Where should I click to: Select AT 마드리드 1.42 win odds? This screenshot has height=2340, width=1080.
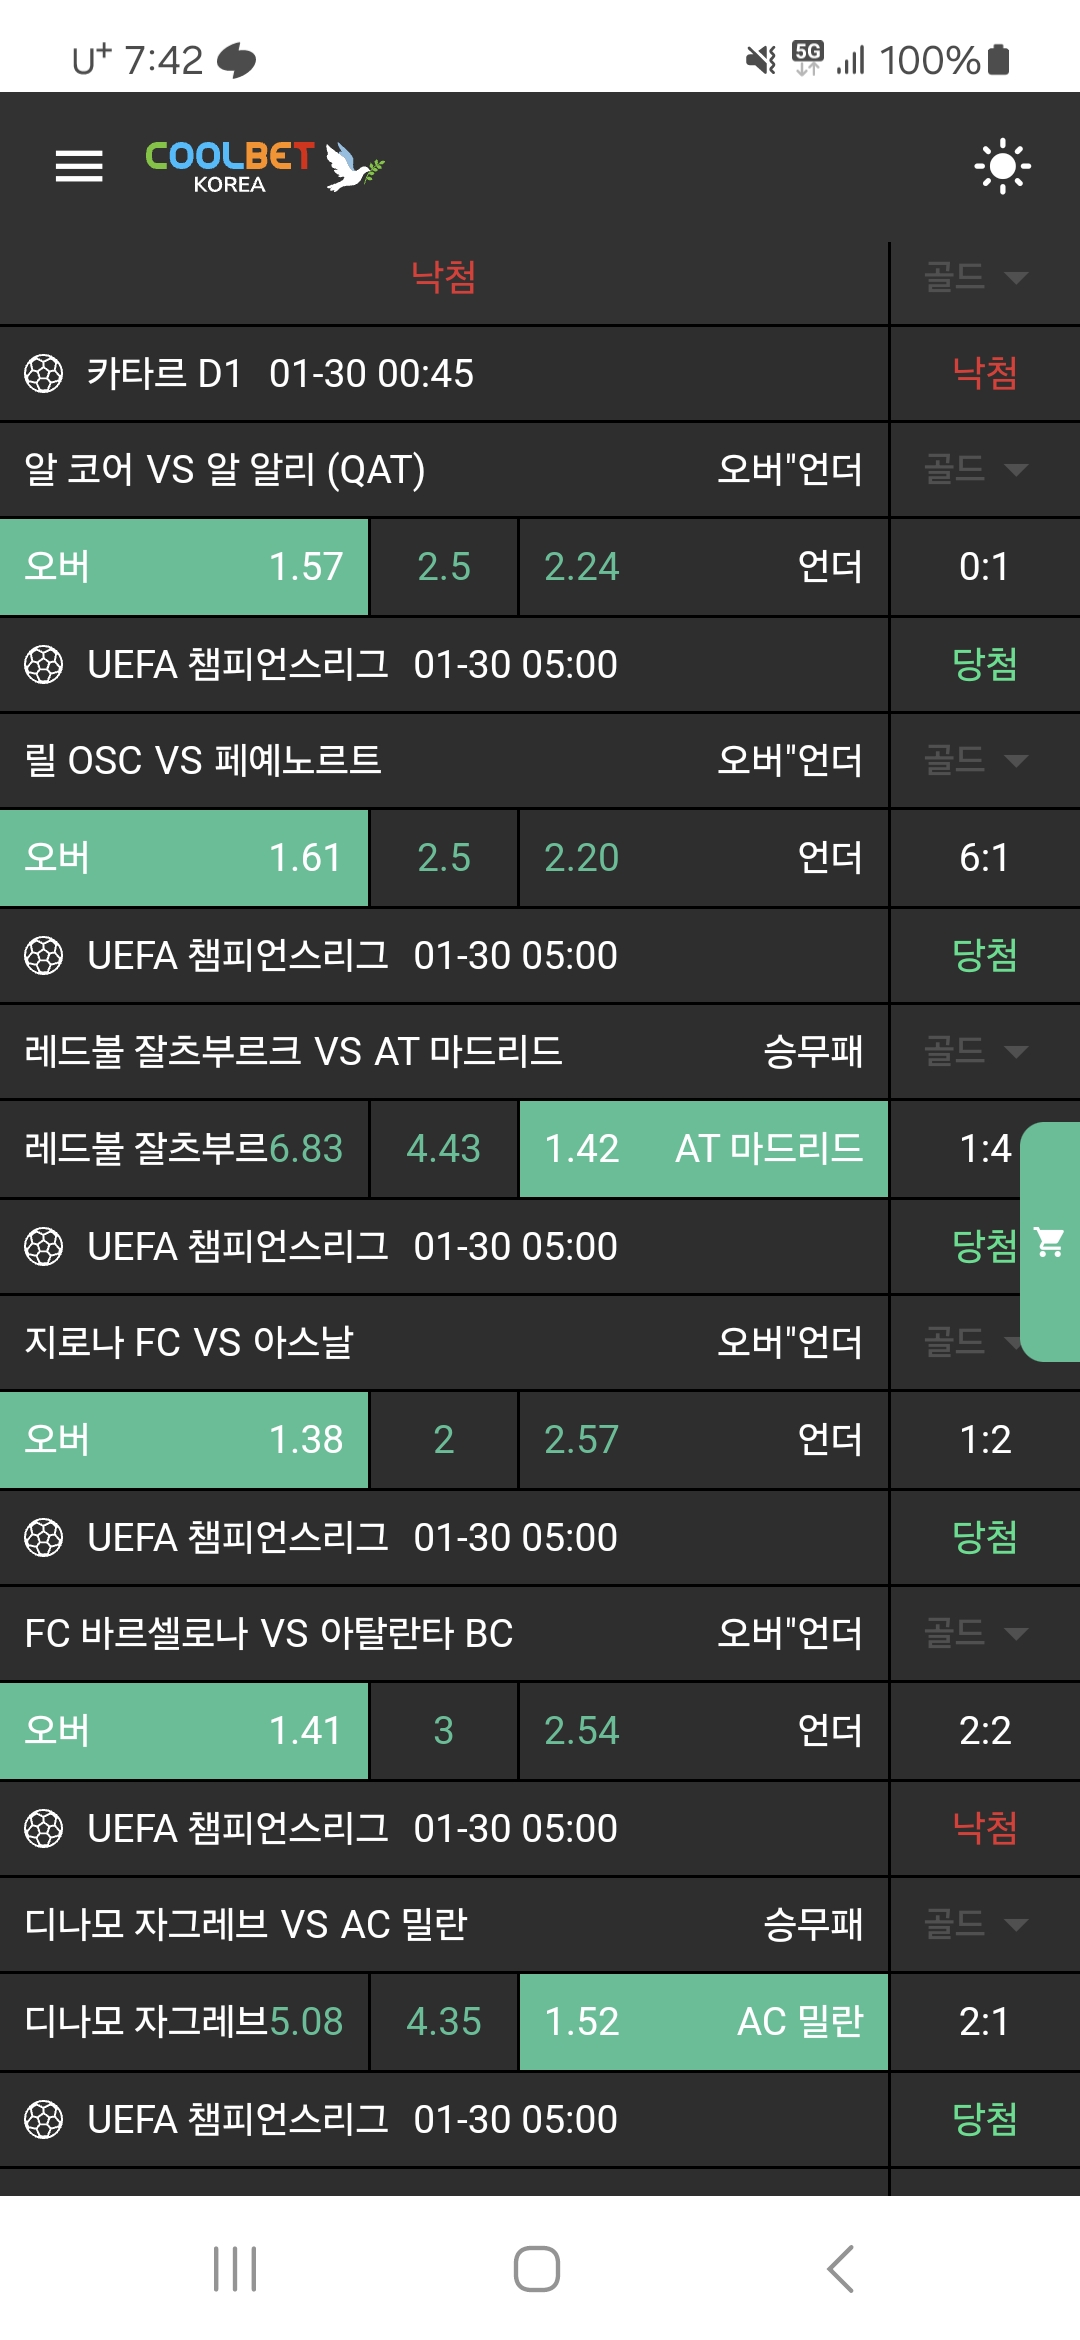coord(703,1149)
